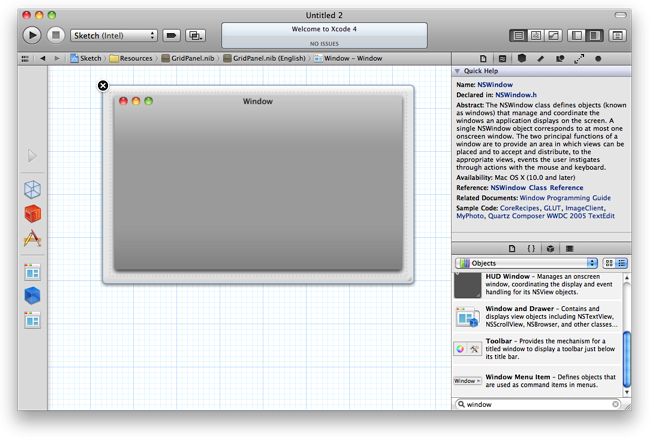This screenshot has width=649, height=437.
Task: Click the Window title in the canvas
Action: point(257,101)
